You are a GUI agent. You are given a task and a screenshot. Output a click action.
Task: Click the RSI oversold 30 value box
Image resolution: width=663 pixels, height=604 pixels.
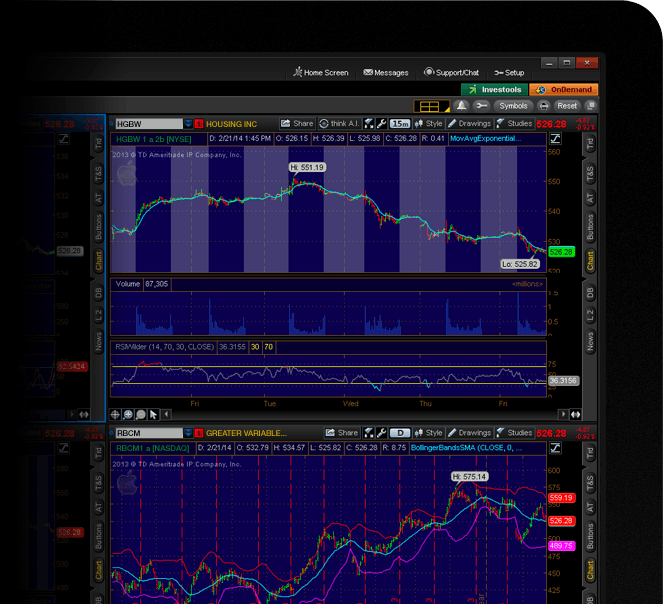(255, 347)
